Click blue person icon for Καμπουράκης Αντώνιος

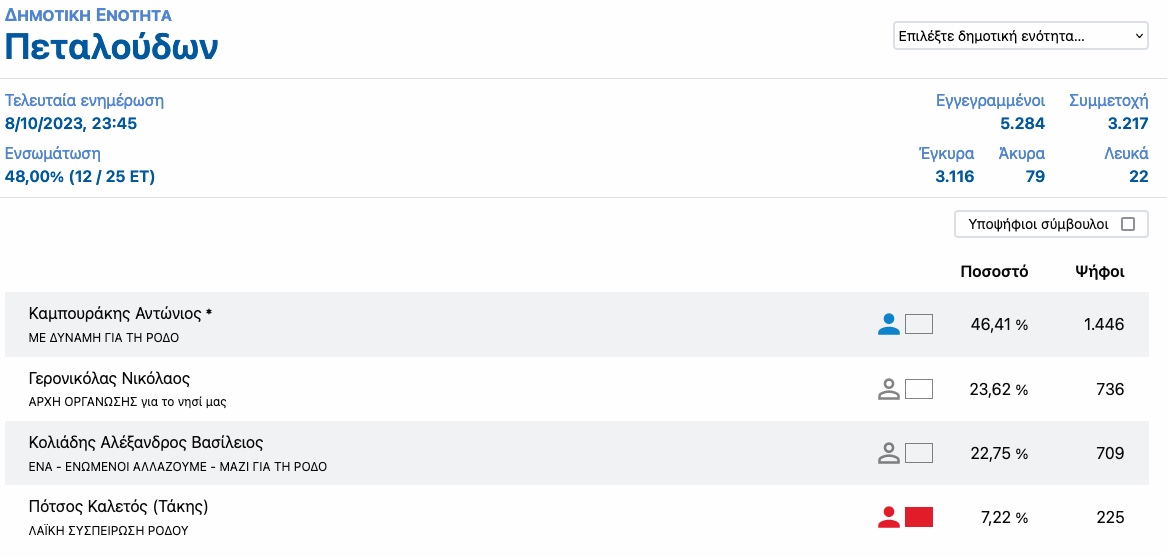click(889, 325)
